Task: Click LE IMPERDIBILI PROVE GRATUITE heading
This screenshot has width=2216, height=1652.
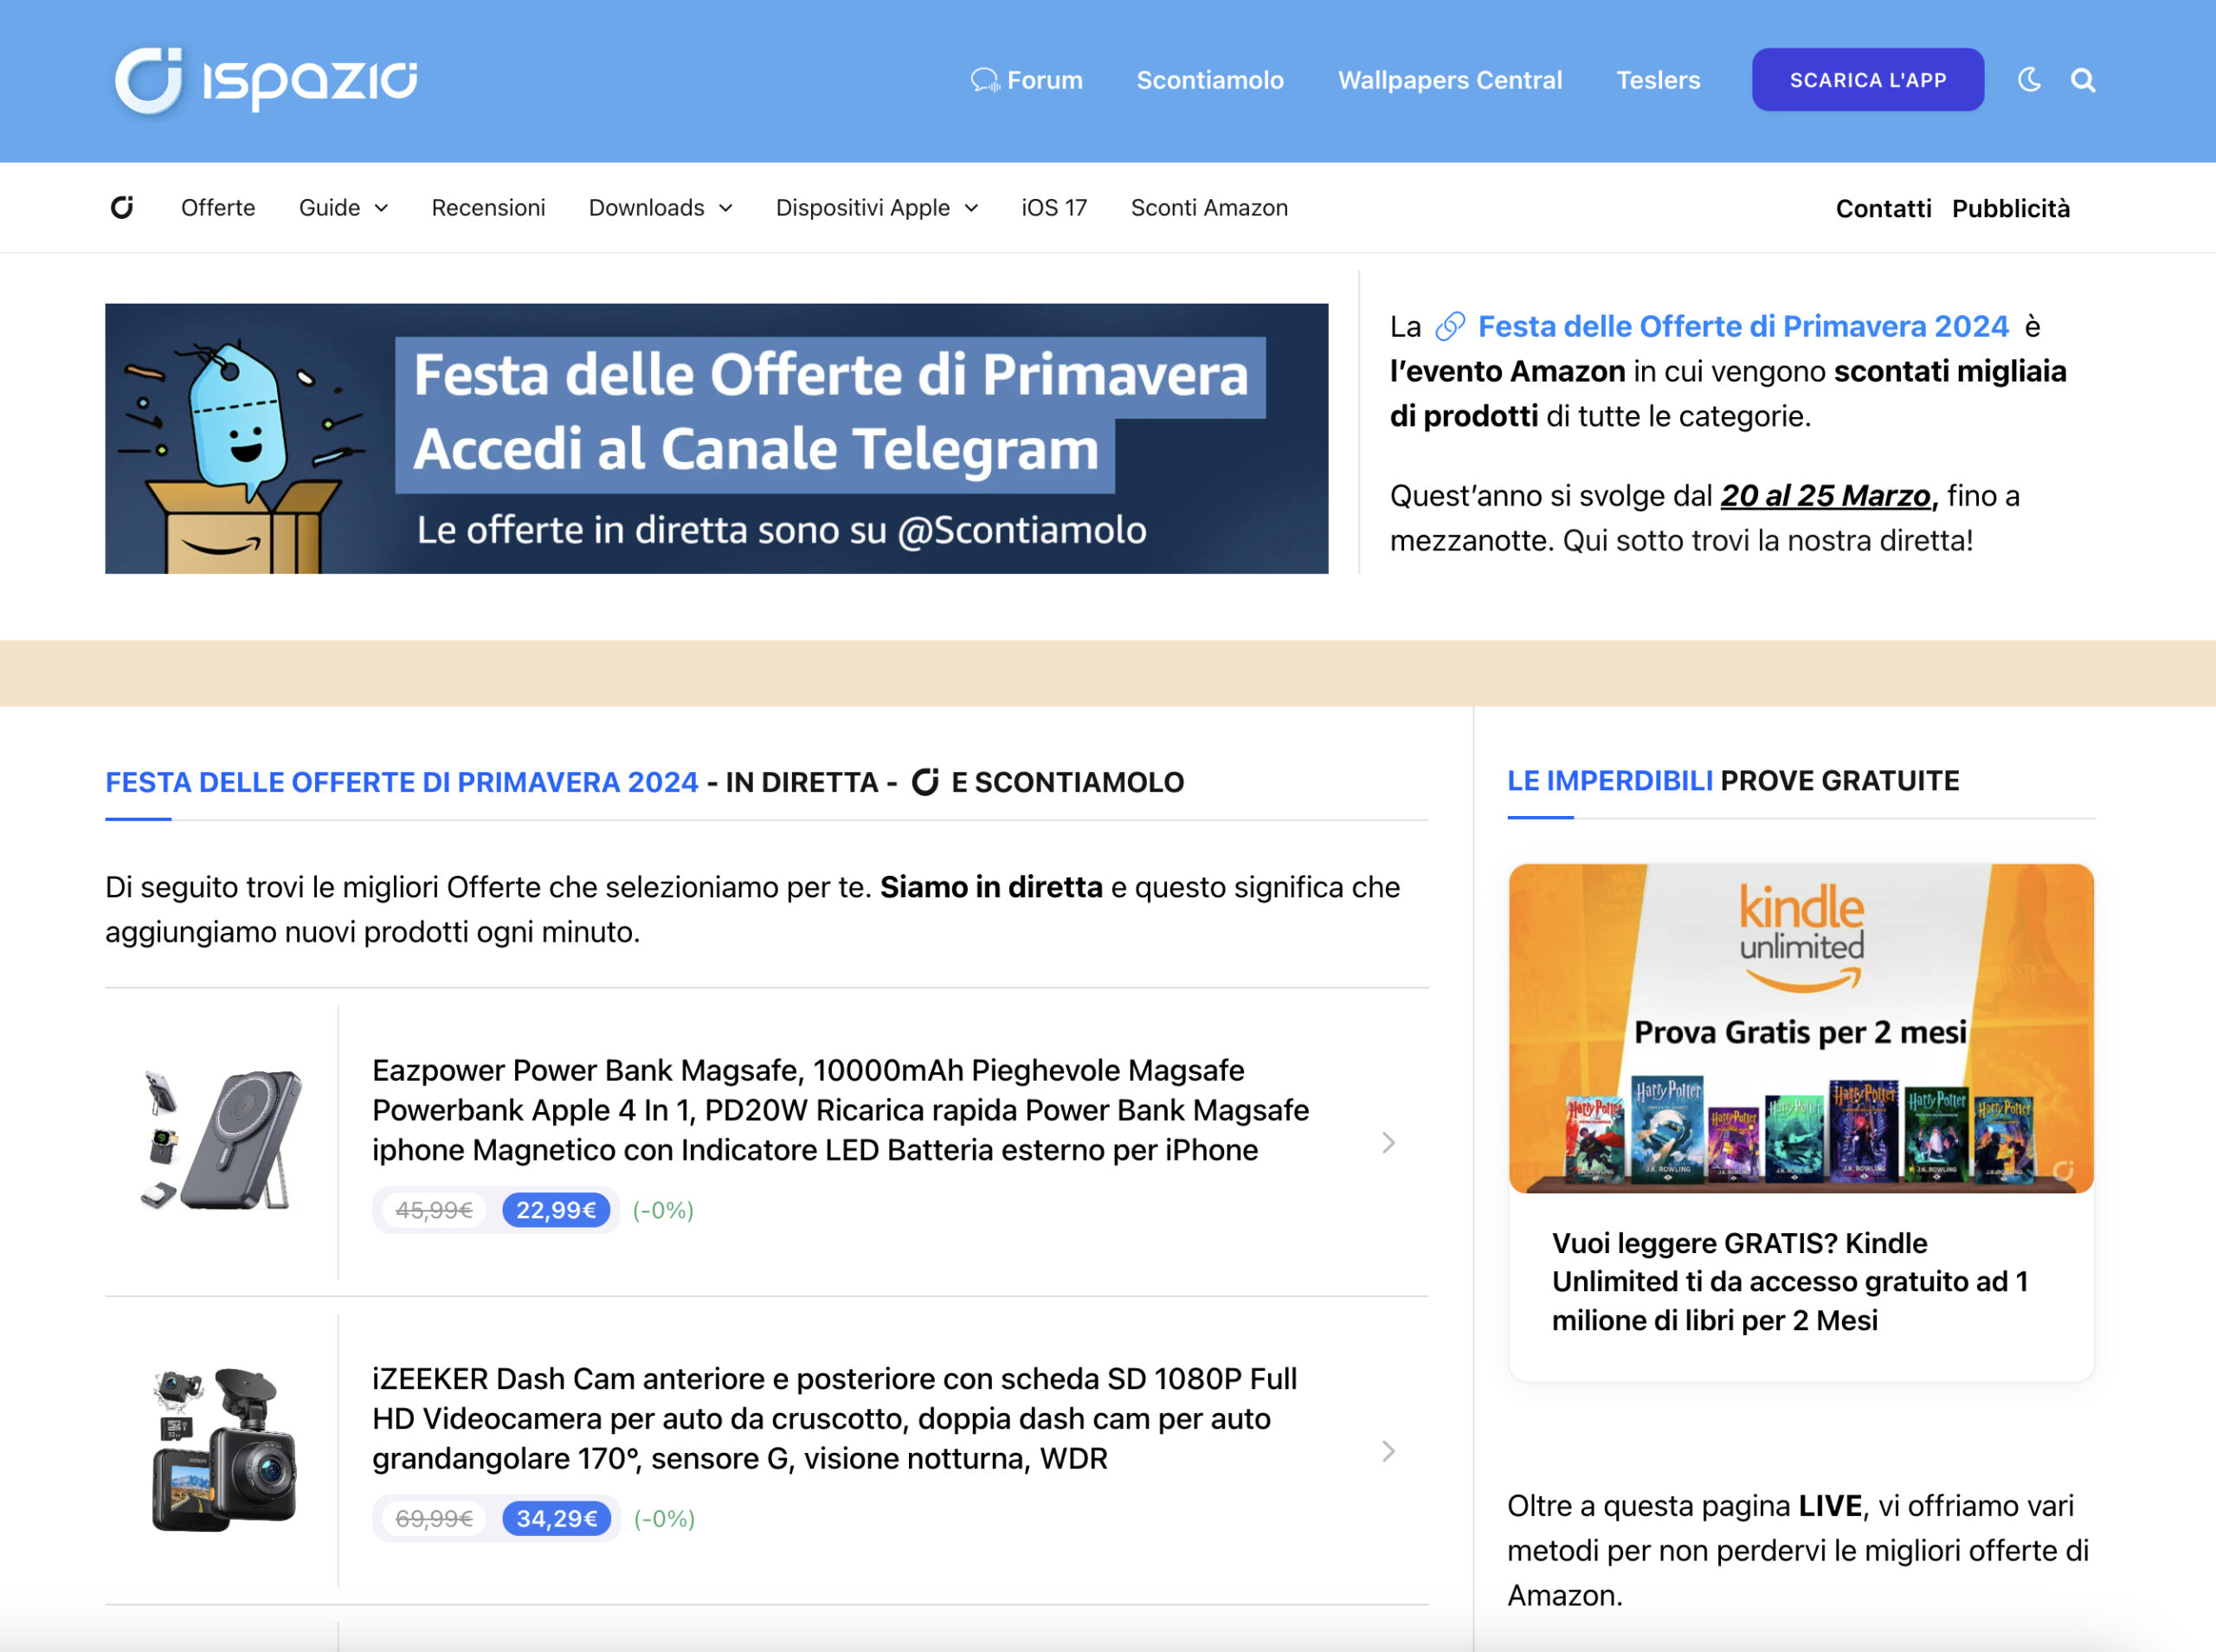Action: pyautogui.click(x=1733, y=781)
